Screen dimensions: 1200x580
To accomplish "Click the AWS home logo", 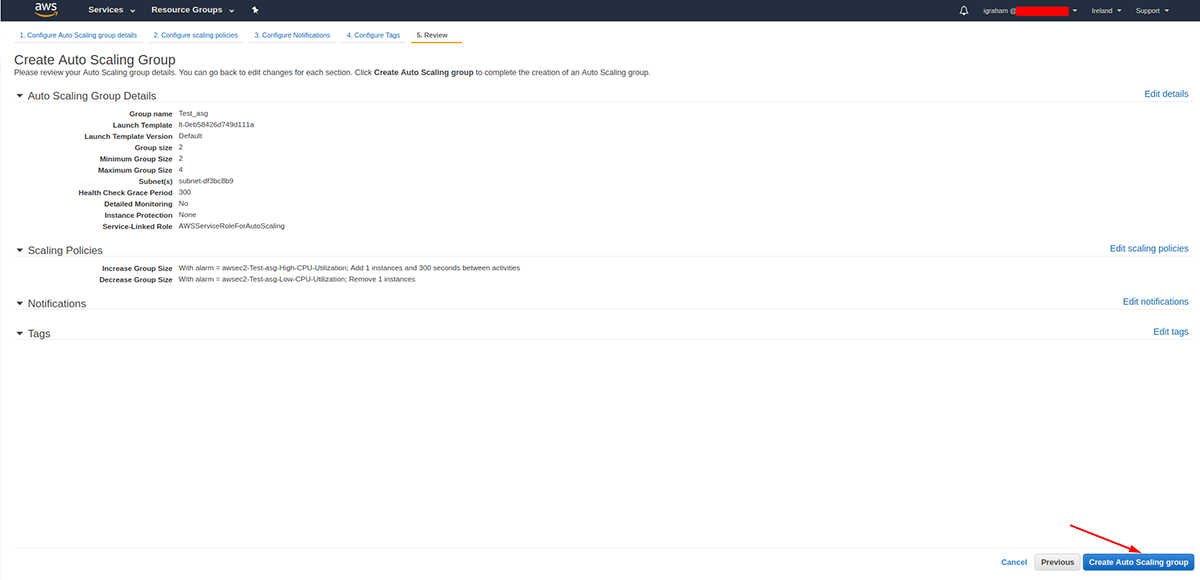I will click(x=44, y=10).
